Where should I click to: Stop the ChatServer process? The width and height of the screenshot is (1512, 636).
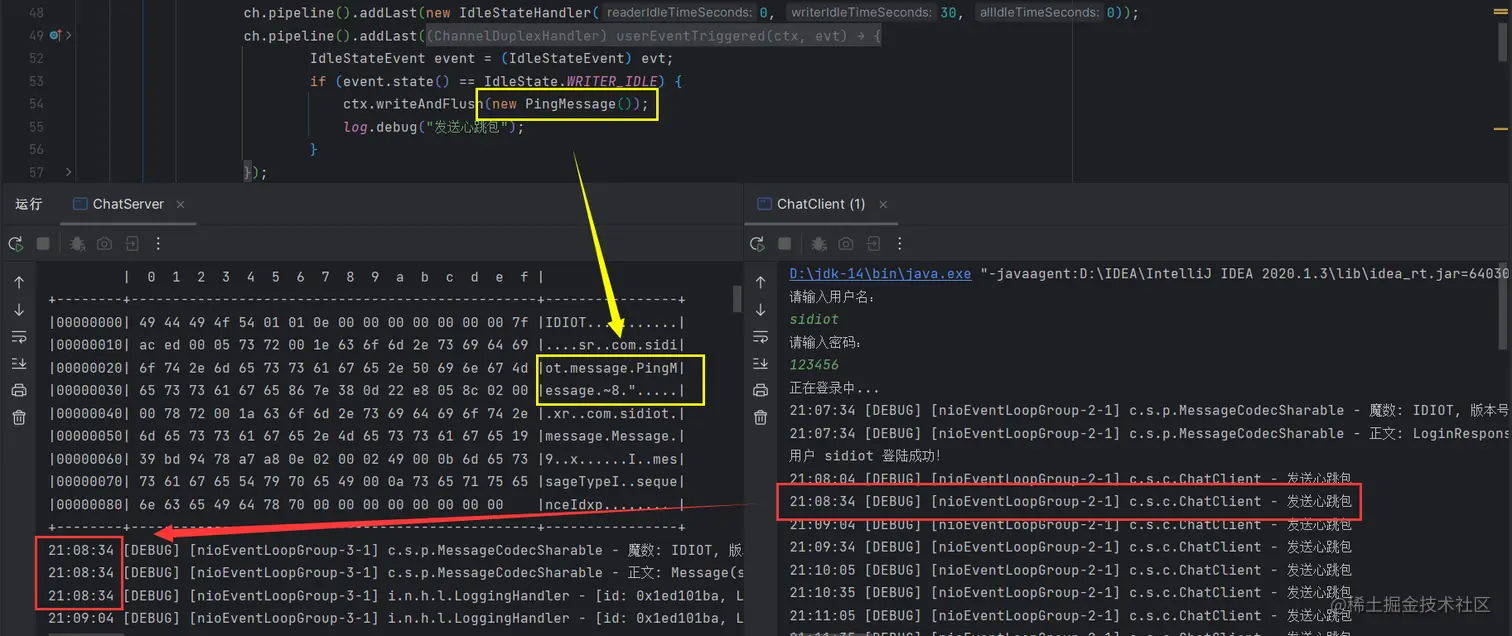click(43, 243)
